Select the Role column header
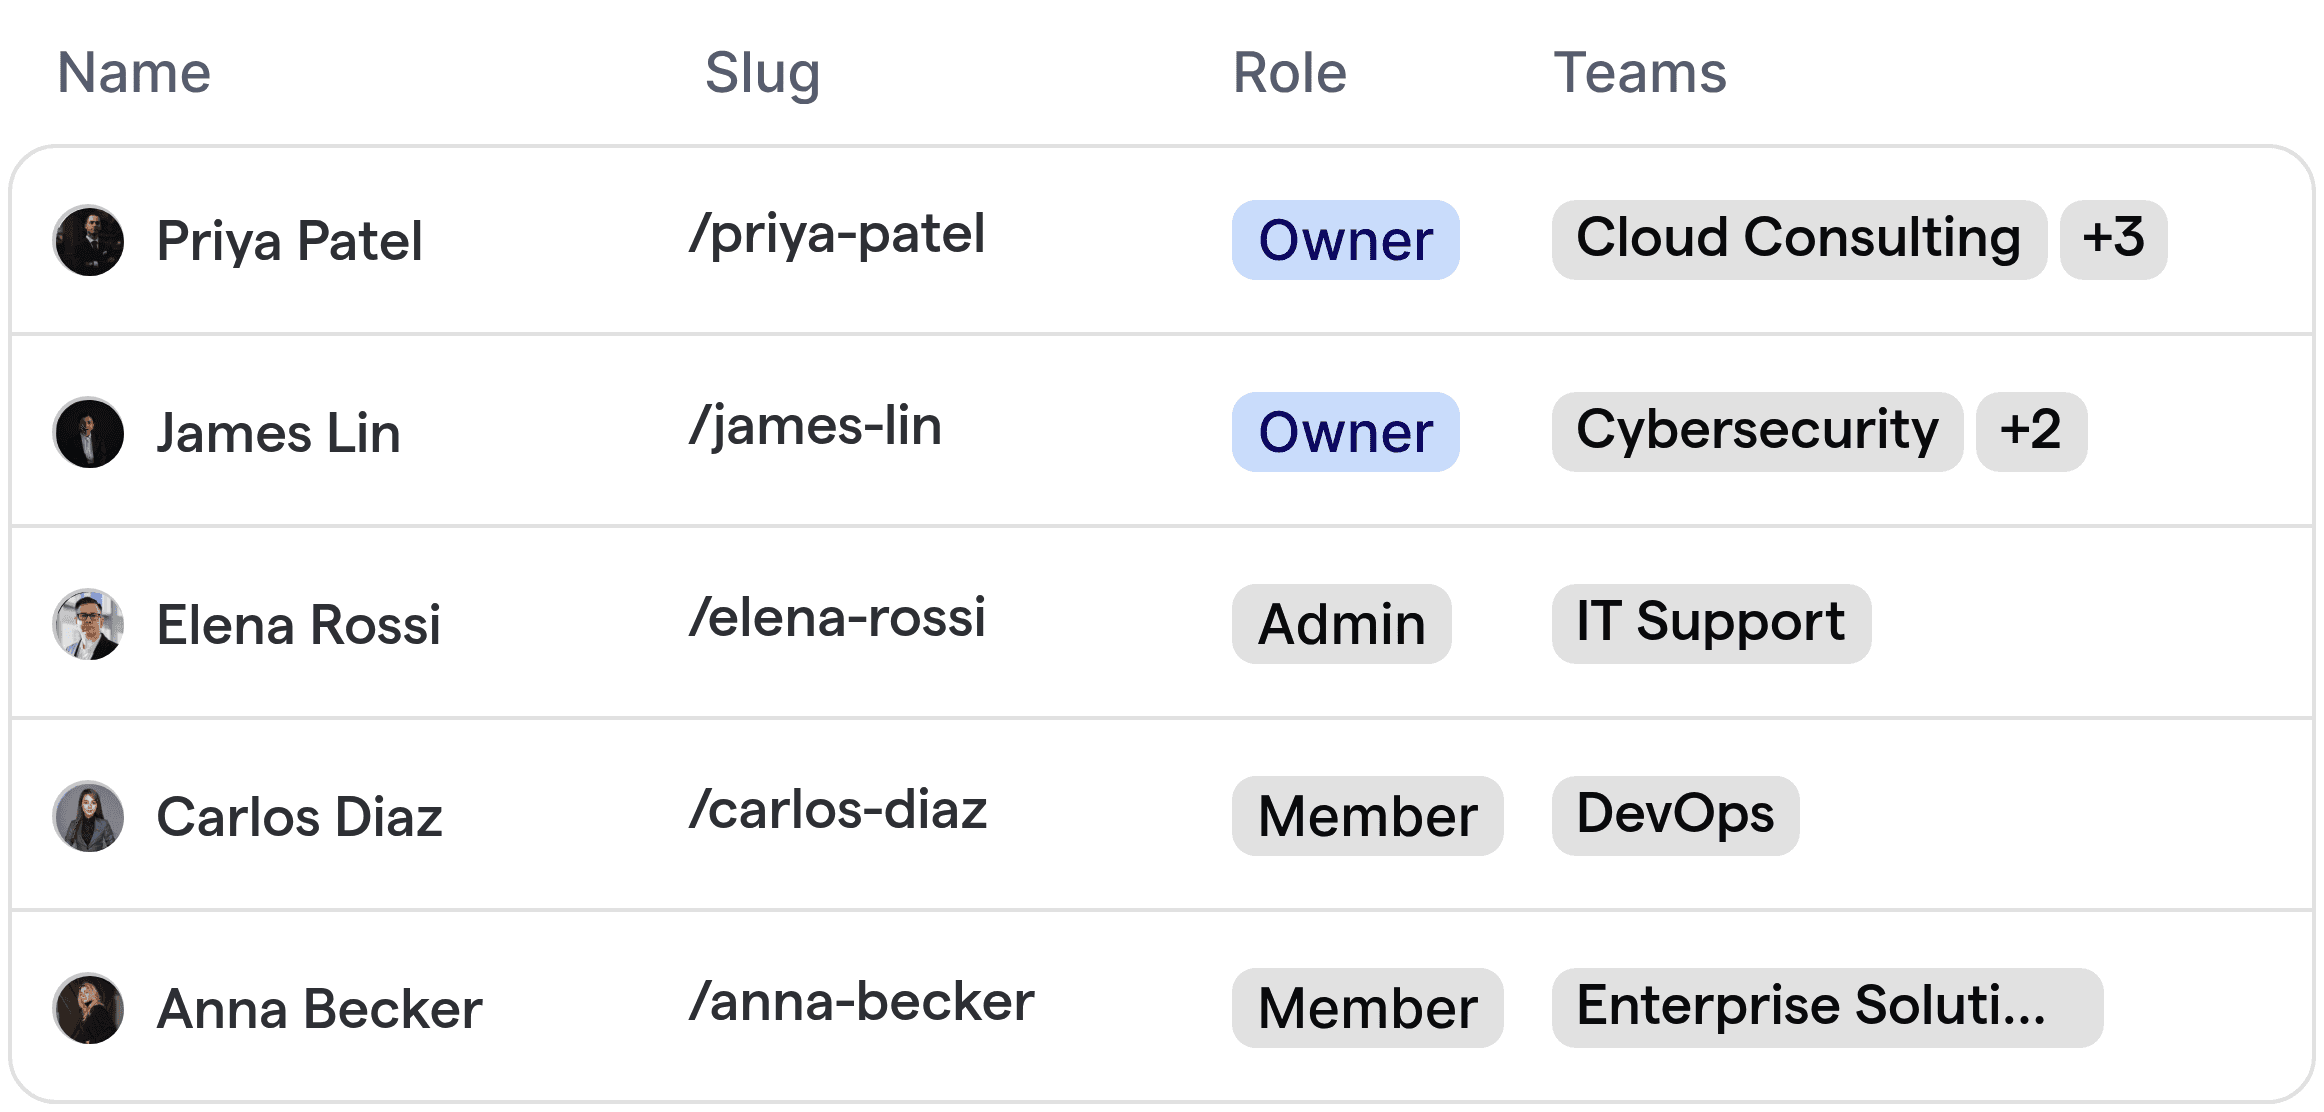2324x1112 pixels. (x=1289, y=71)
